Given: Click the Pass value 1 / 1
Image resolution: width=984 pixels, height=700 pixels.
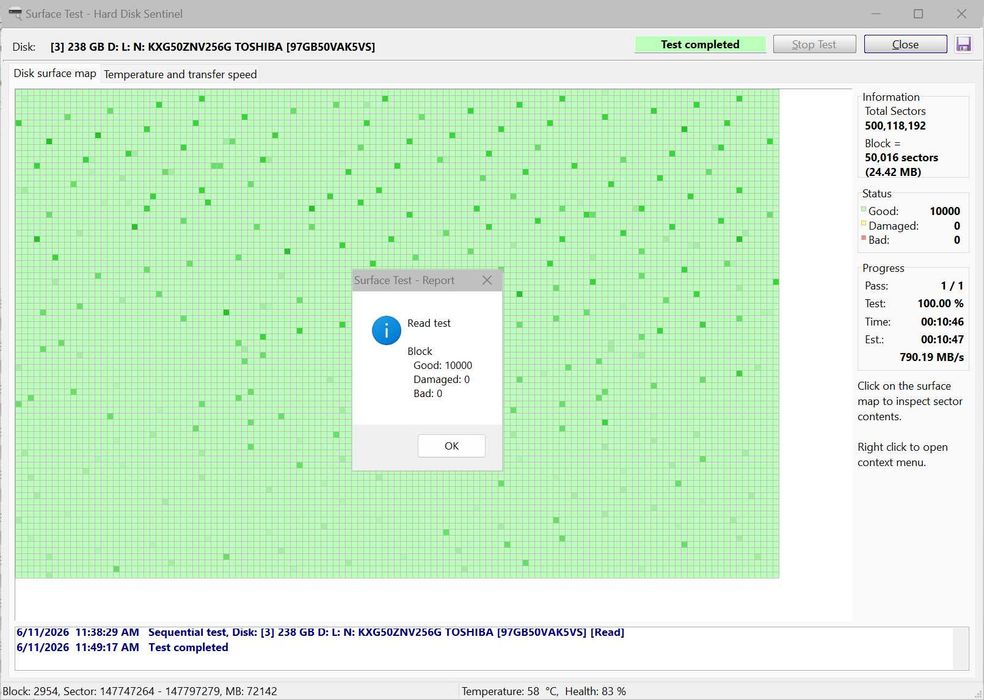Looking at the screenshot, I should coord(951,286).
